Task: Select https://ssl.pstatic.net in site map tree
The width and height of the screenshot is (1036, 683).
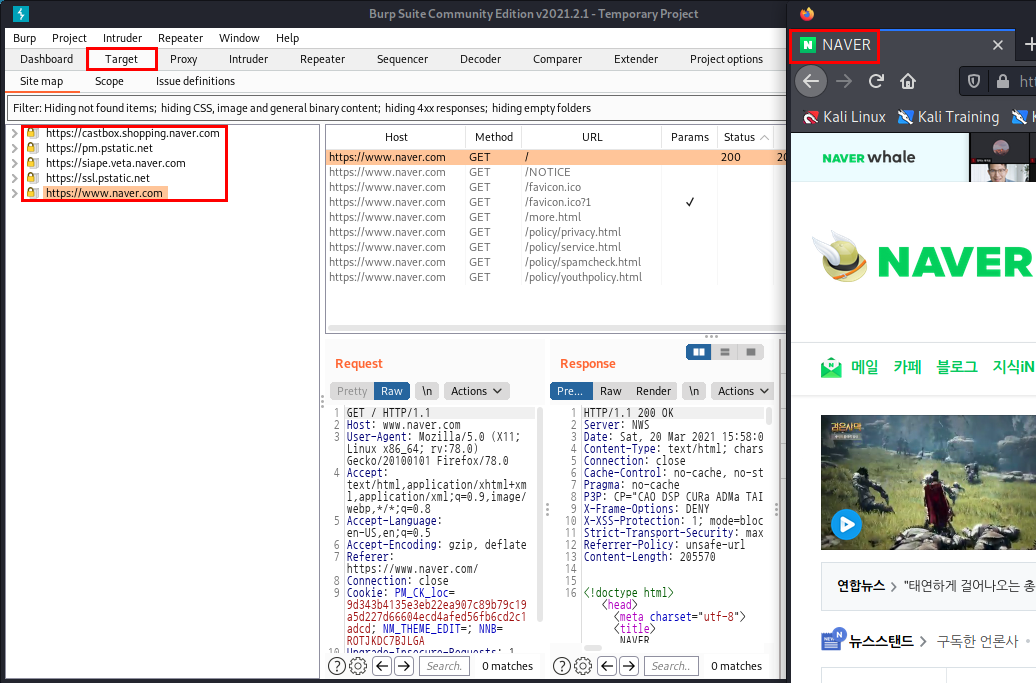Action: click(x=98, y=178)
